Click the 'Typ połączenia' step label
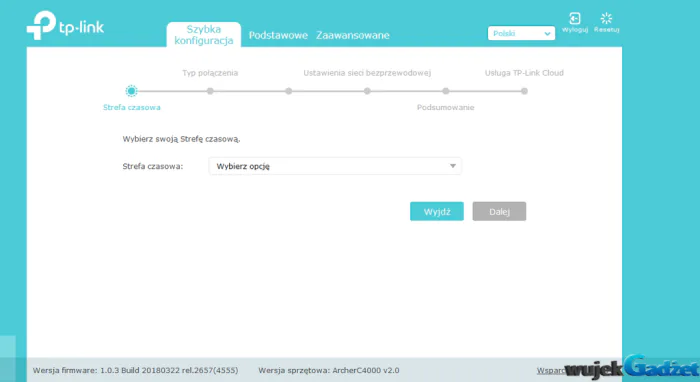Screen dimensions: 700x382 210,73
